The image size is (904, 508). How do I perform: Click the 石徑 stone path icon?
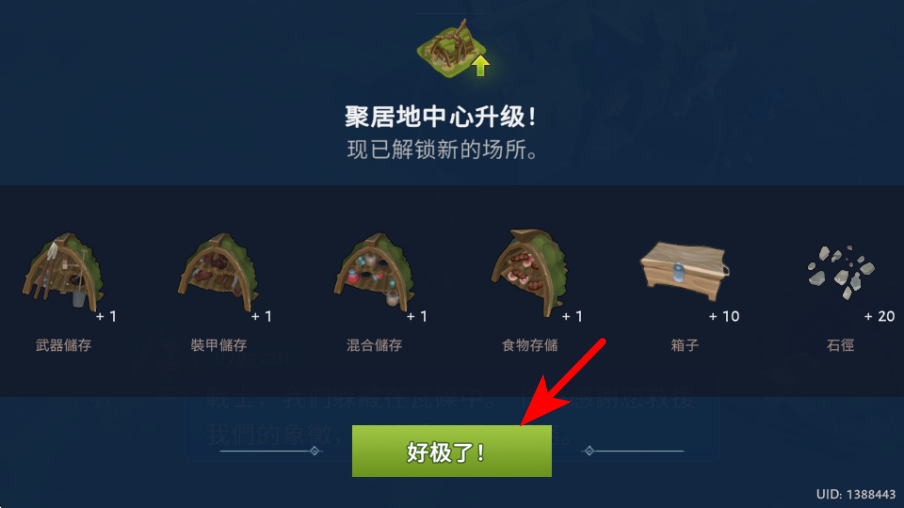coord(841,272)
